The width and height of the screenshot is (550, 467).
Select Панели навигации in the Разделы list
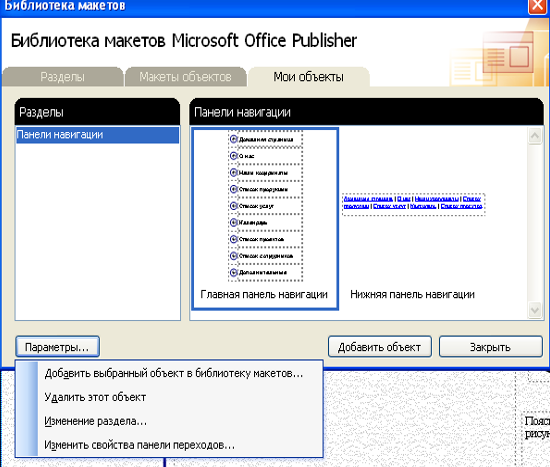pyautogui.click(x=98, y=135)
